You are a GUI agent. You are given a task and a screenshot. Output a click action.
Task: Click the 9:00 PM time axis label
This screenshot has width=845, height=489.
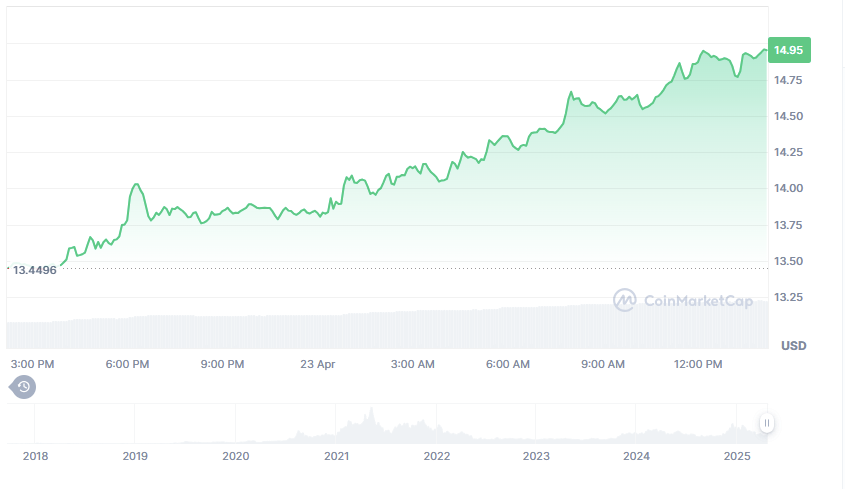[x=223, y=364]
